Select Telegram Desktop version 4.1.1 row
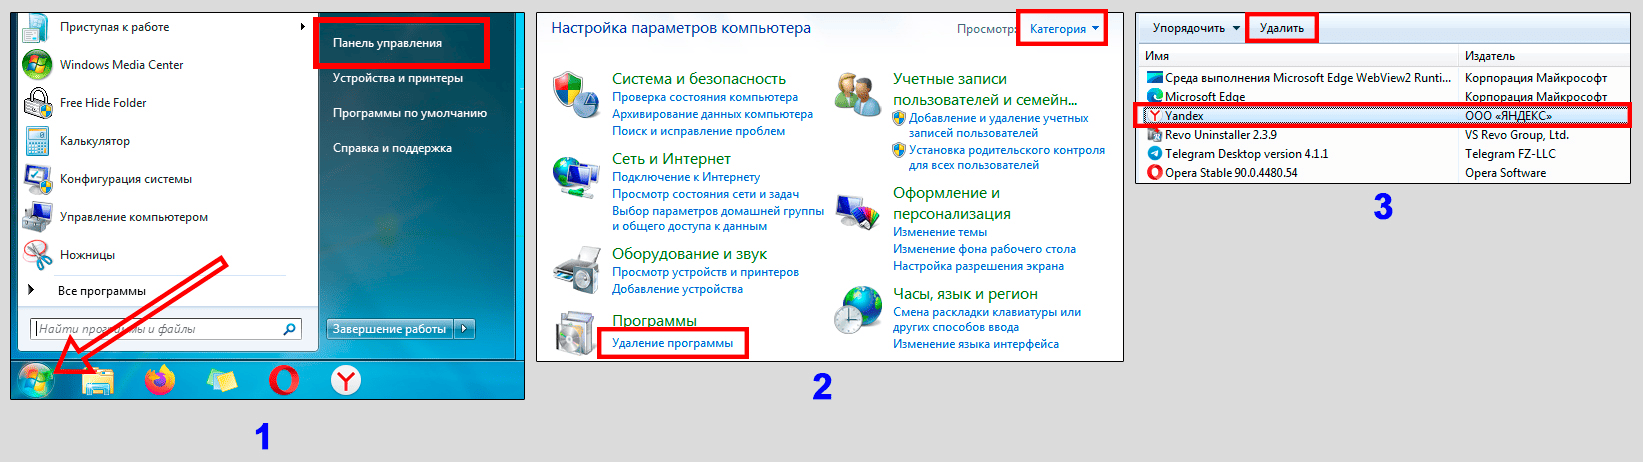 tap(1384, 154)
